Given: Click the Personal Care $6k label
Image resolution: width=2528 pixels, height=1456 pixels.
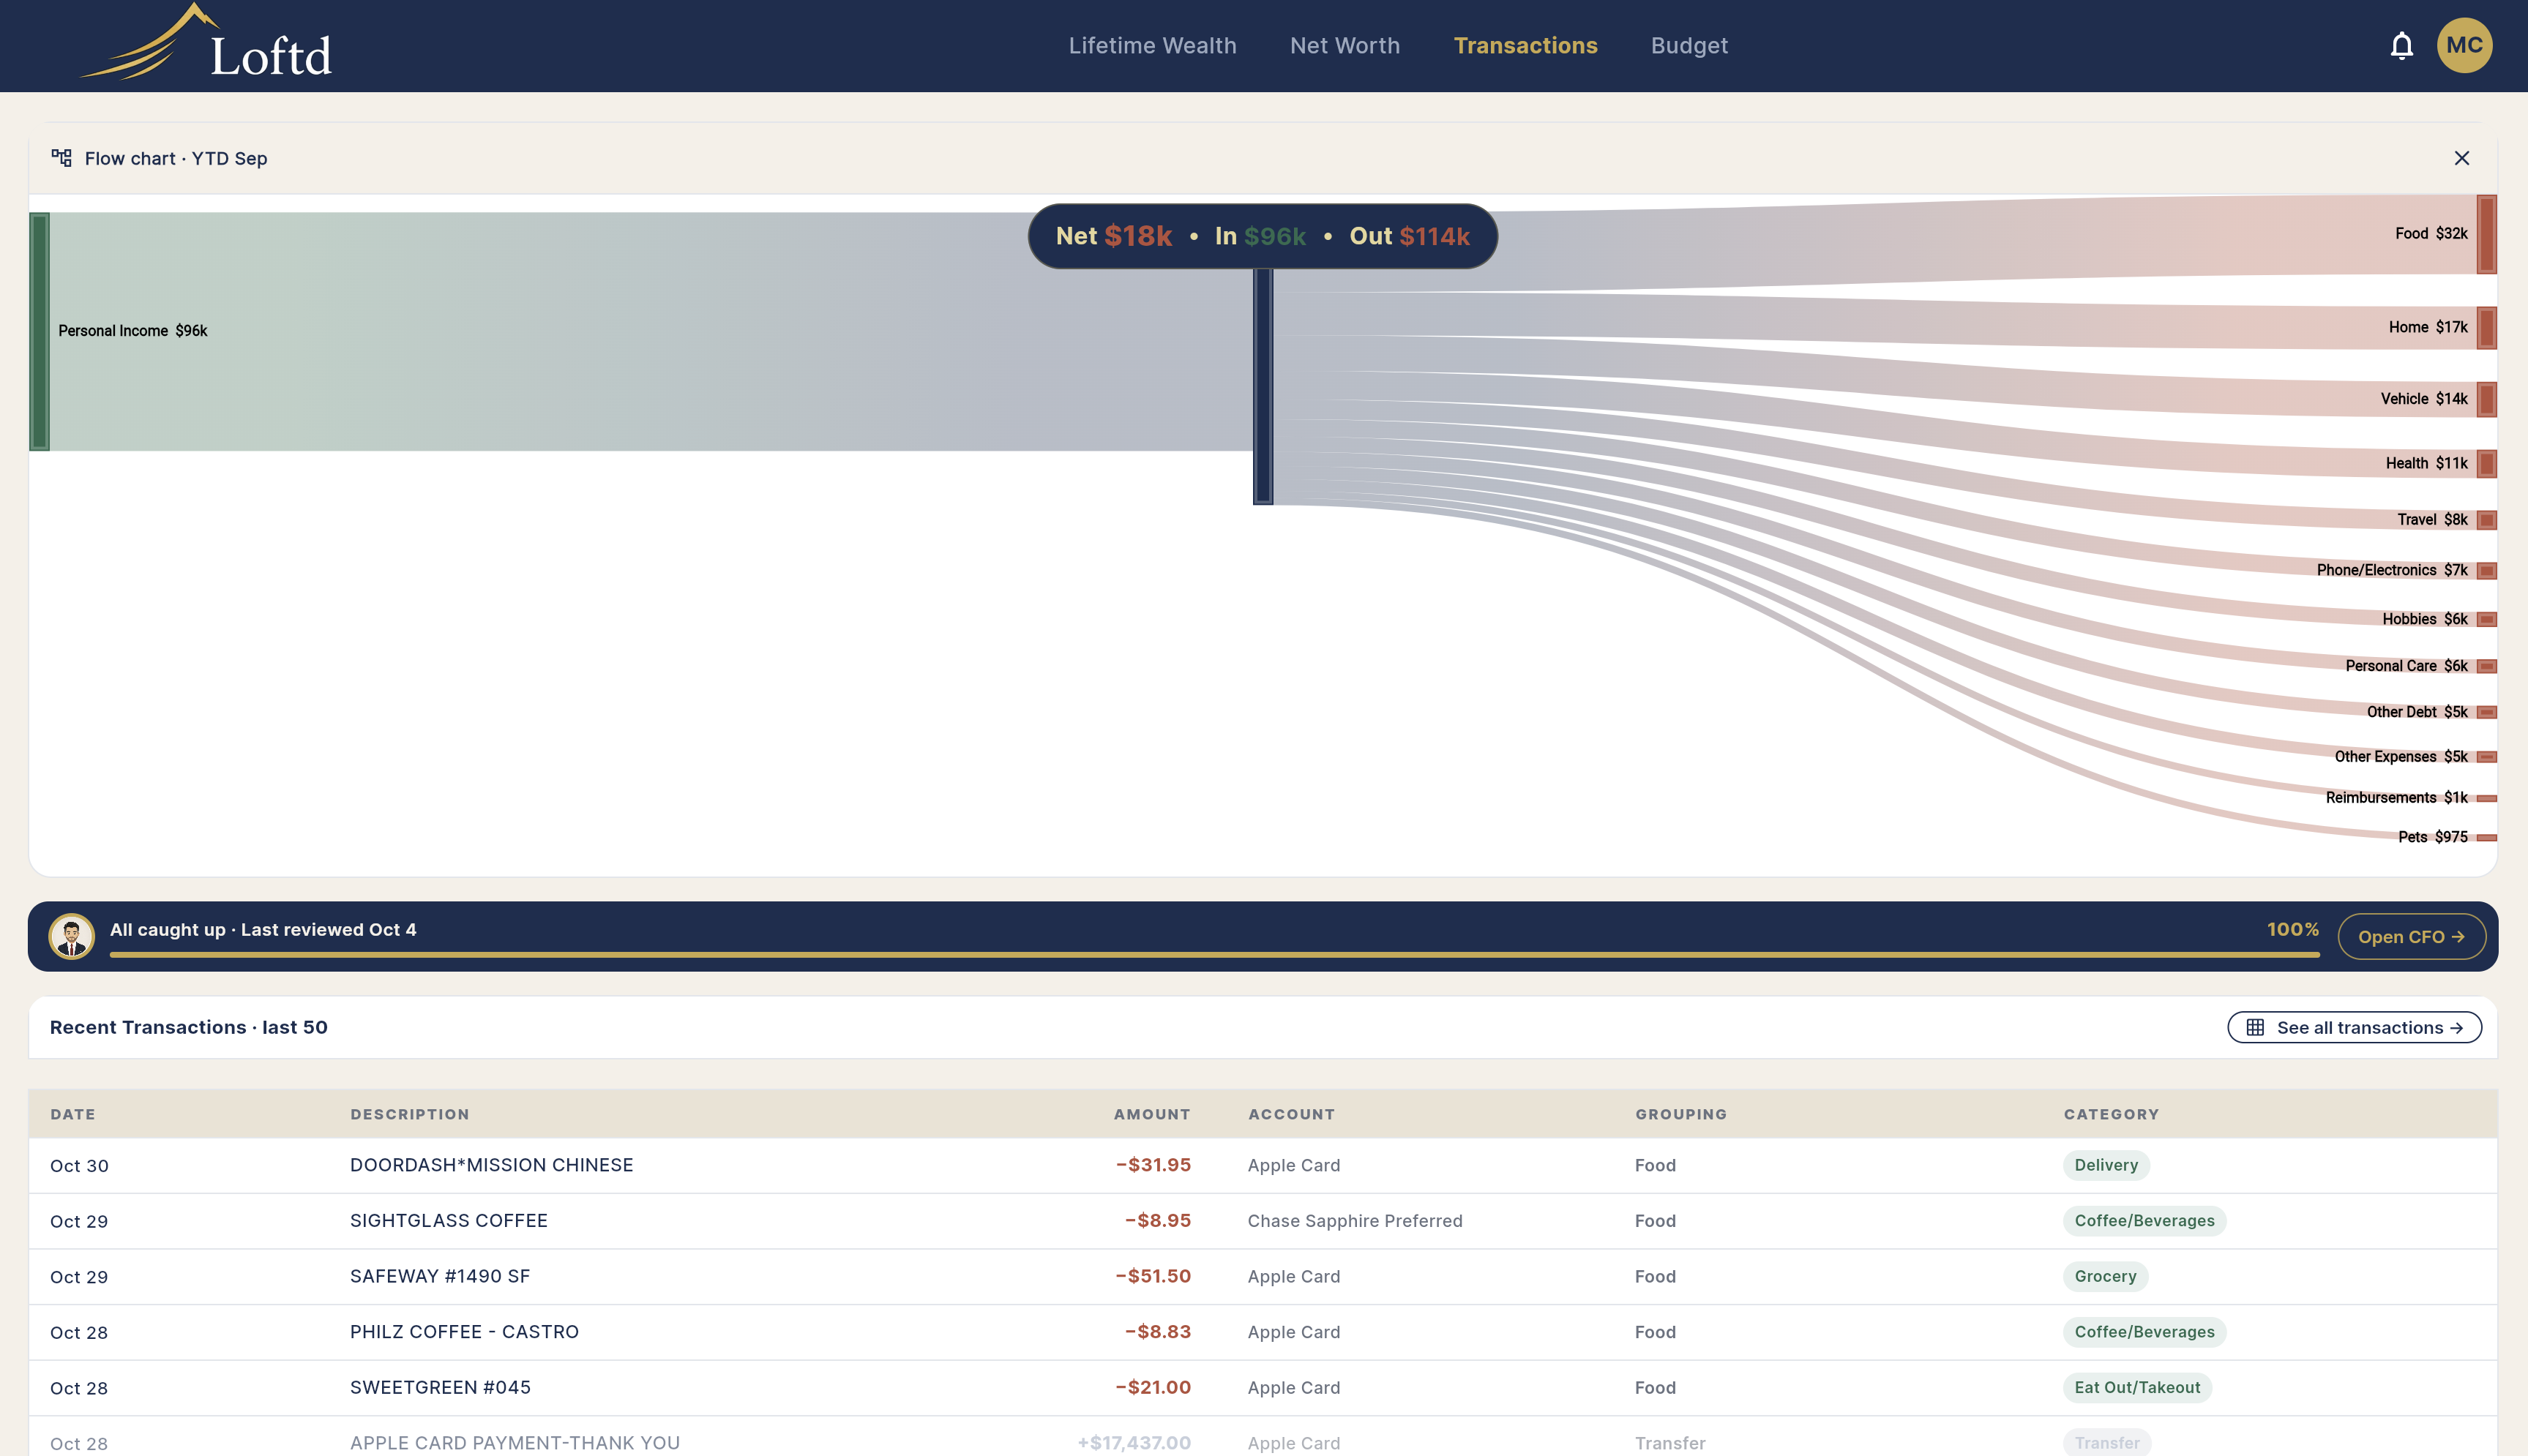Looking at the screenshot, I should click(x=2406, y=666).
